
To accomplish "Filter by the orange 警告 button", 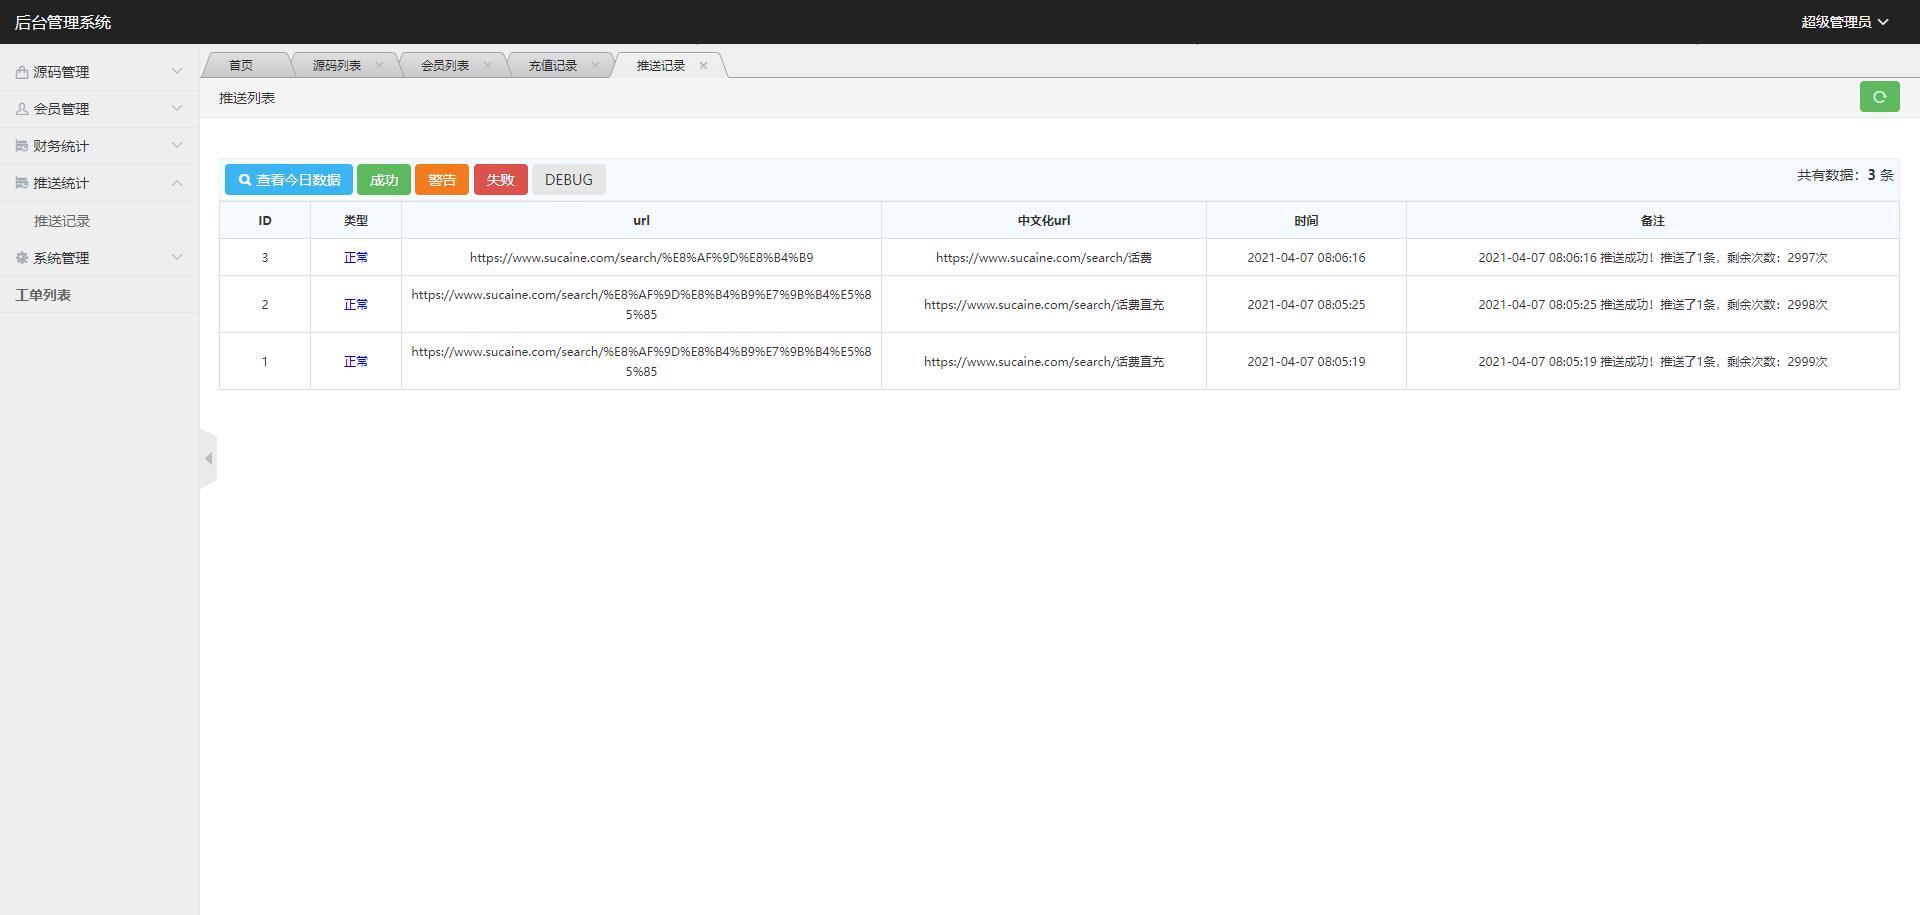I will [442, 180].
